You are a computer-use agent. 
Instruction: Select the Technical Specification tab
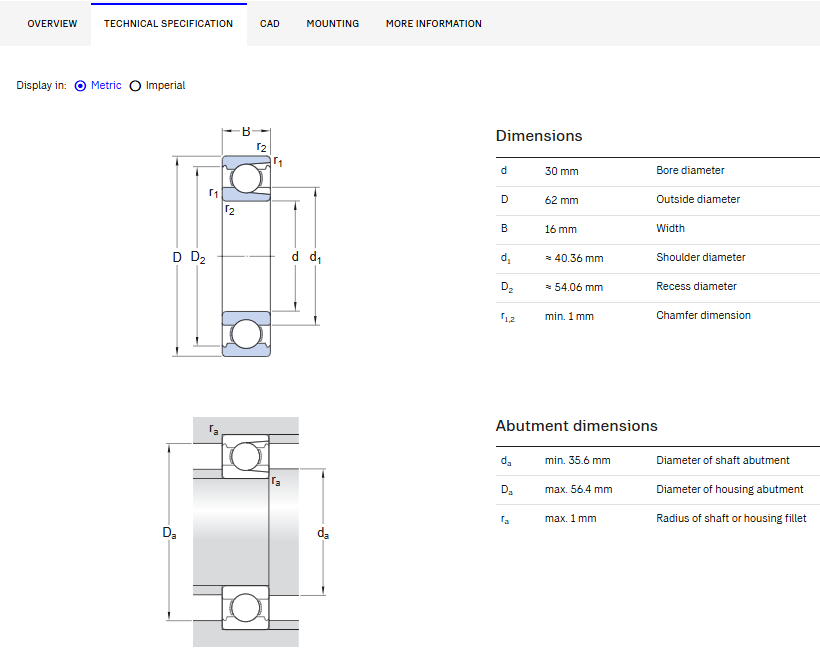pyautogui.click(x=168, y=24)
